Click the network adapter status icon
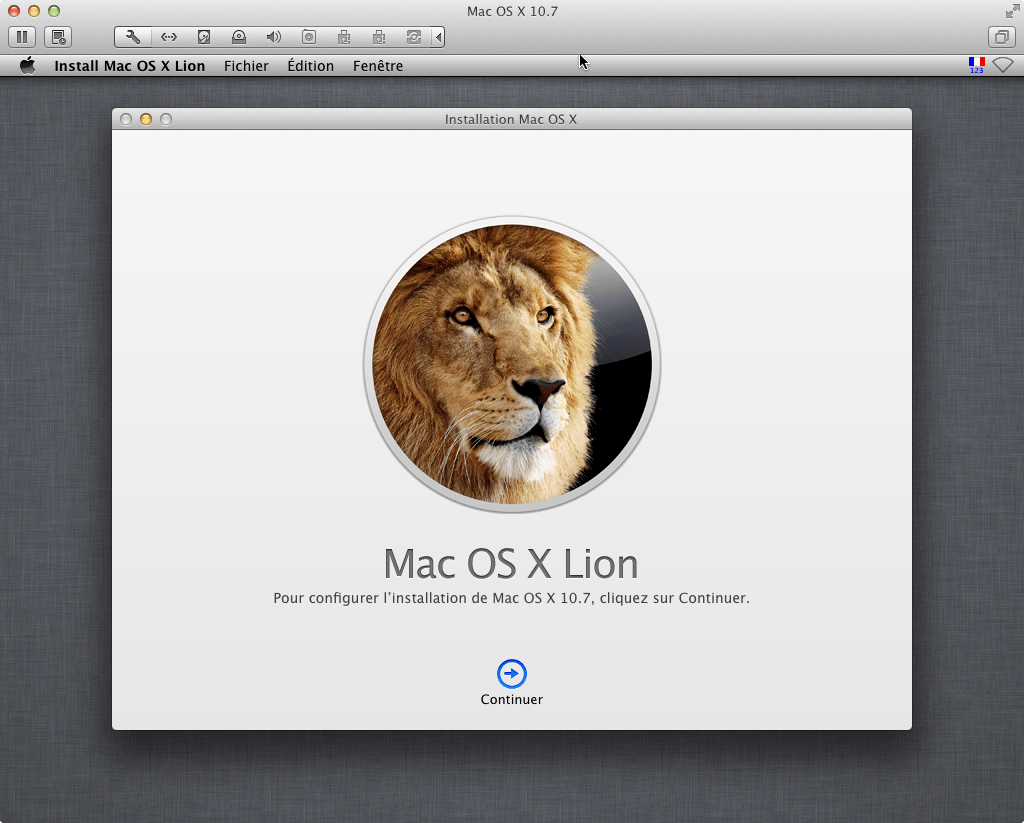The width and height of the screenshot is (1024, 823). (169, 37)
